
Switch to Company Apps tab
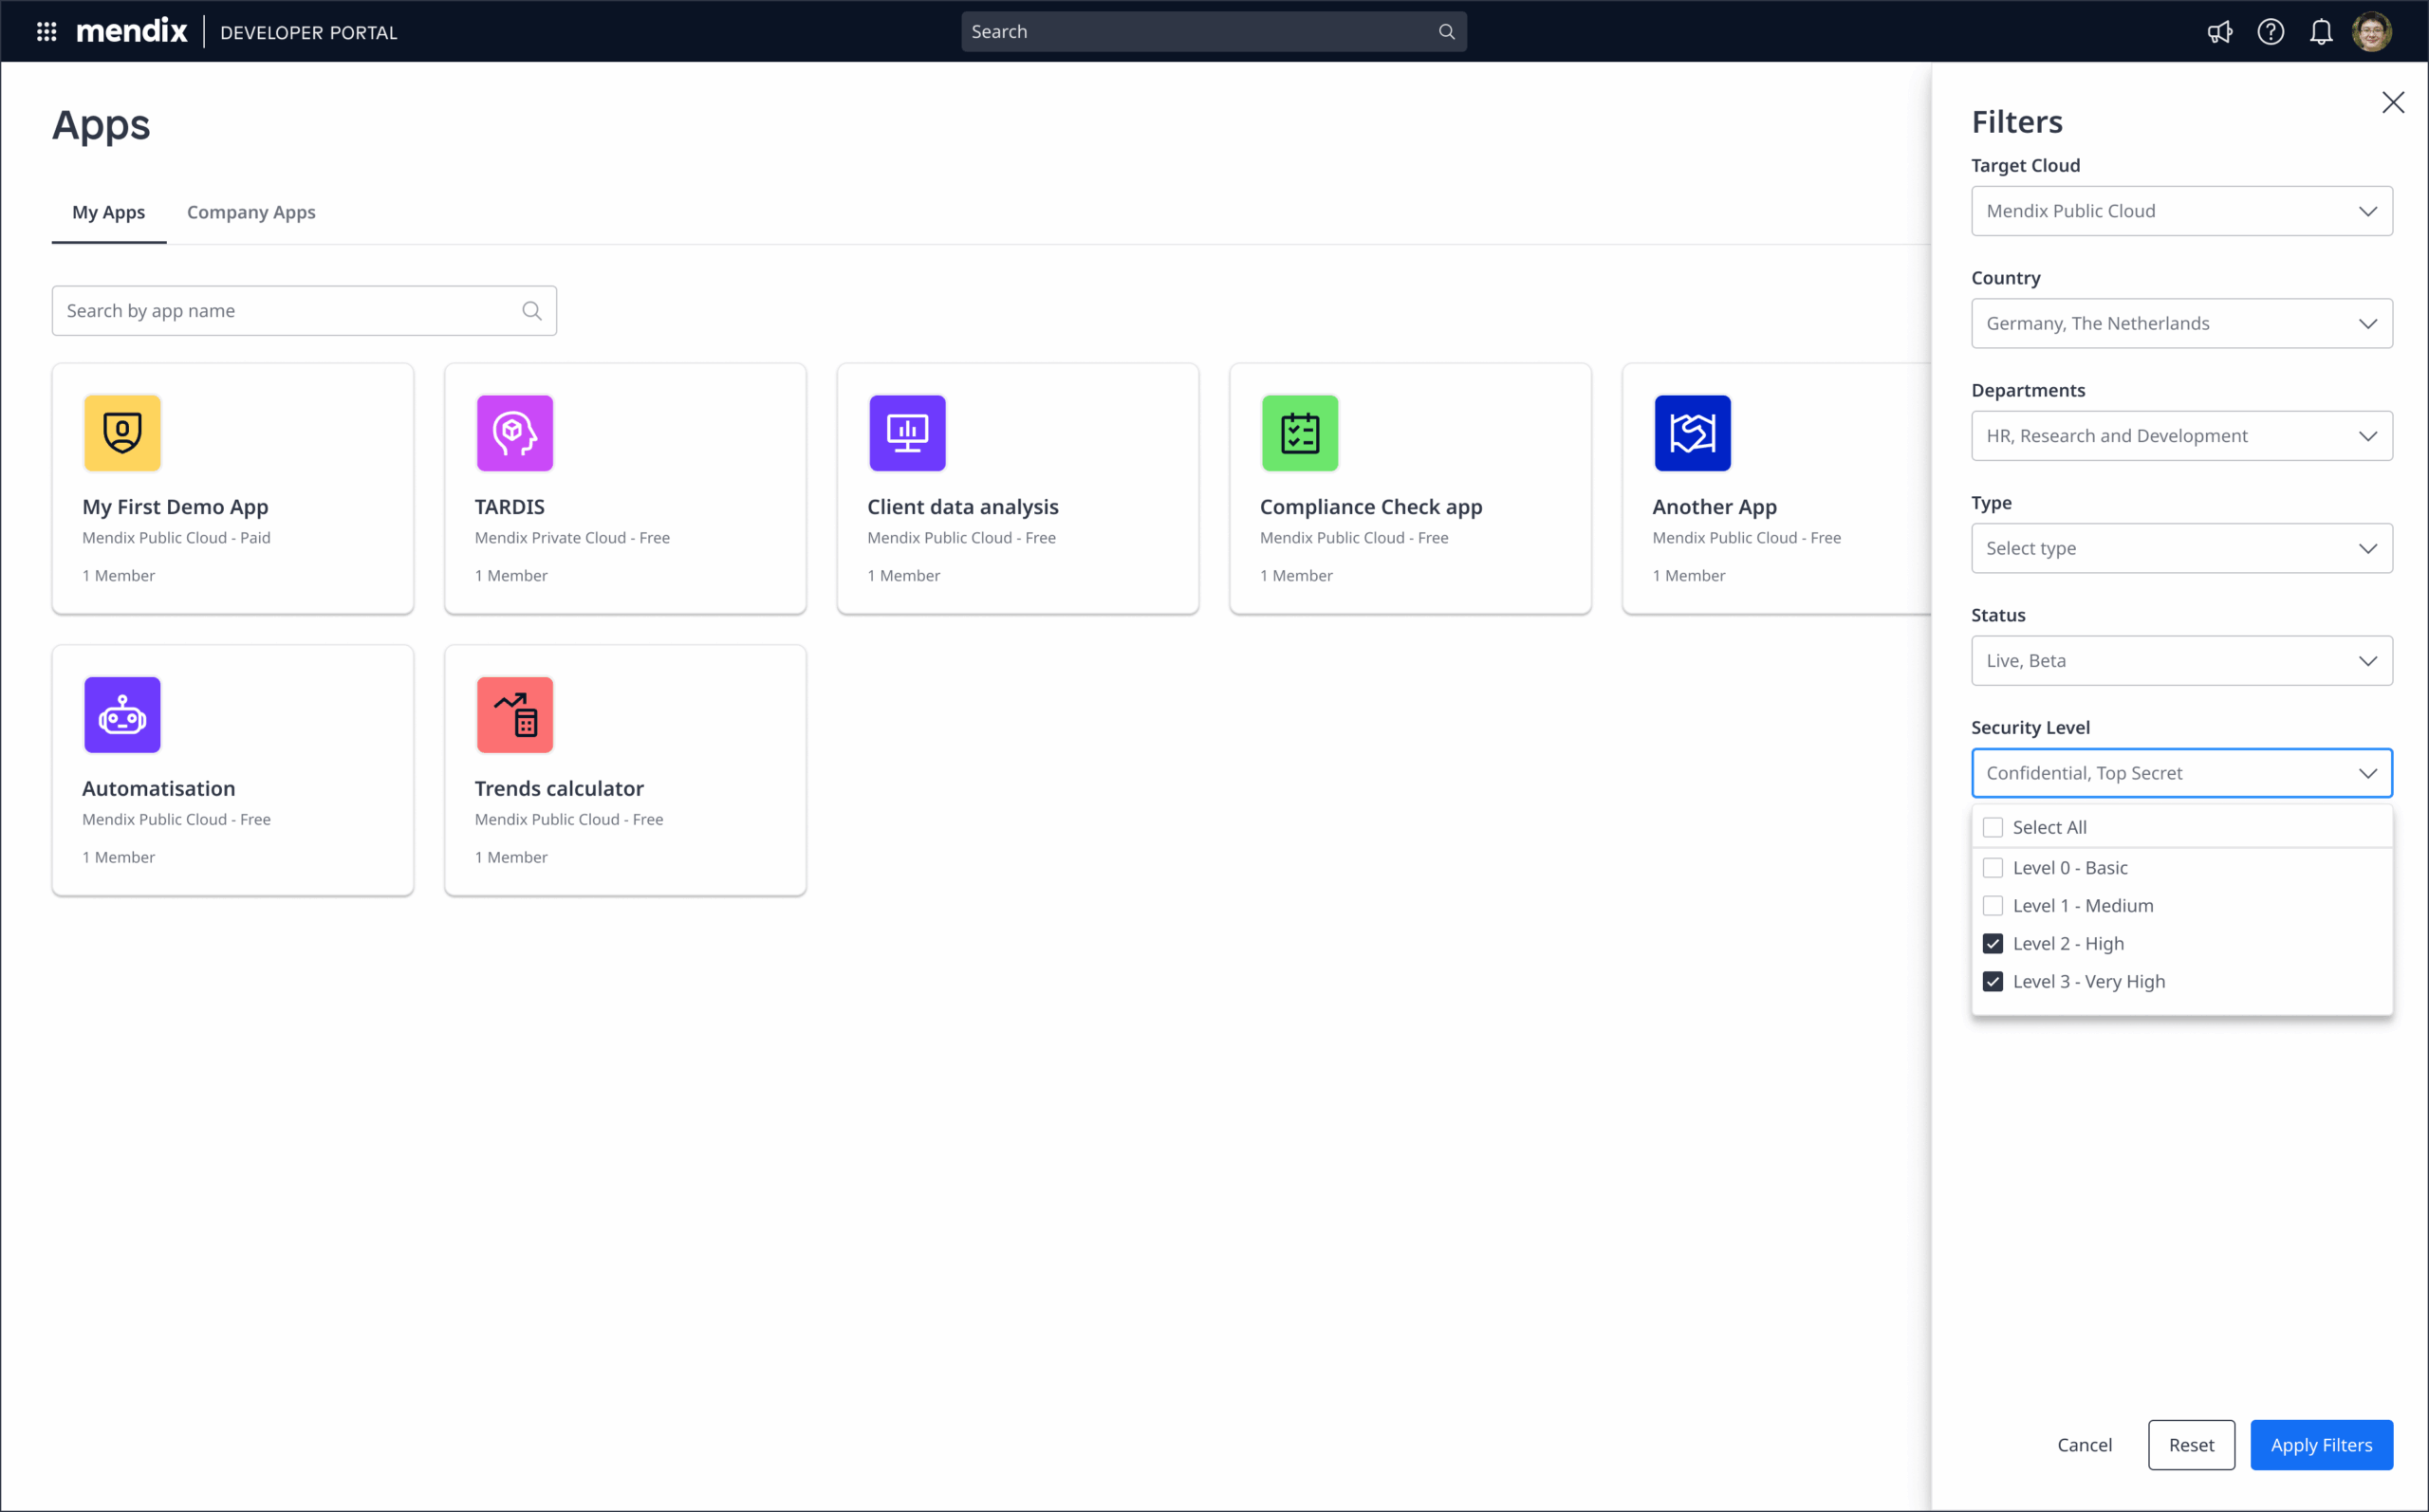click(x=251, y=212)
